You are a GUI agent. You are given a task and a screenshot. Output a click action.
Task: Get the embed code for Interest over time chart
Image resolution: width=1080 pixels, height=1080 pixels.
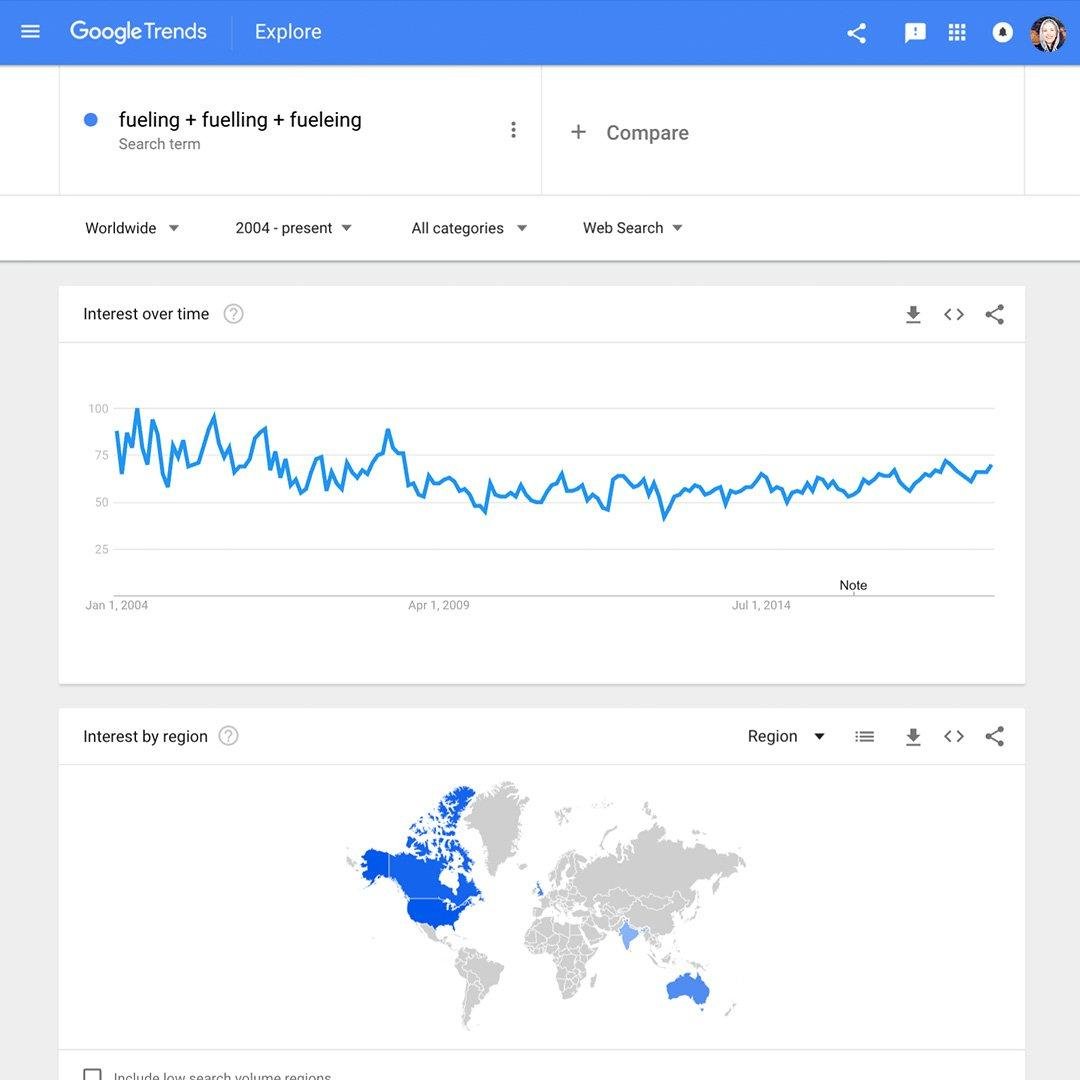[x=953, y=313]
